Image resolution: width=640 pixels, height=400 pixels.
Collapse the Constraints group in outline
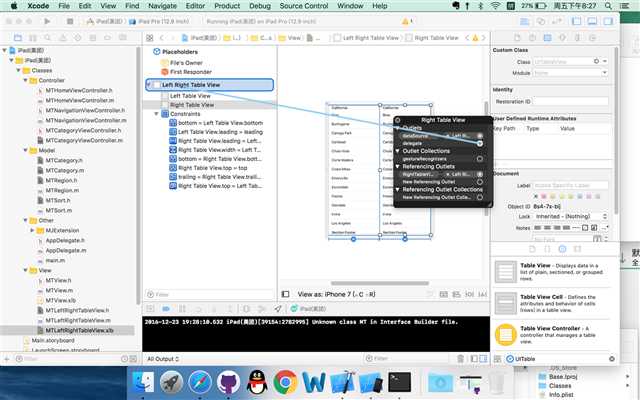(156, 114)
